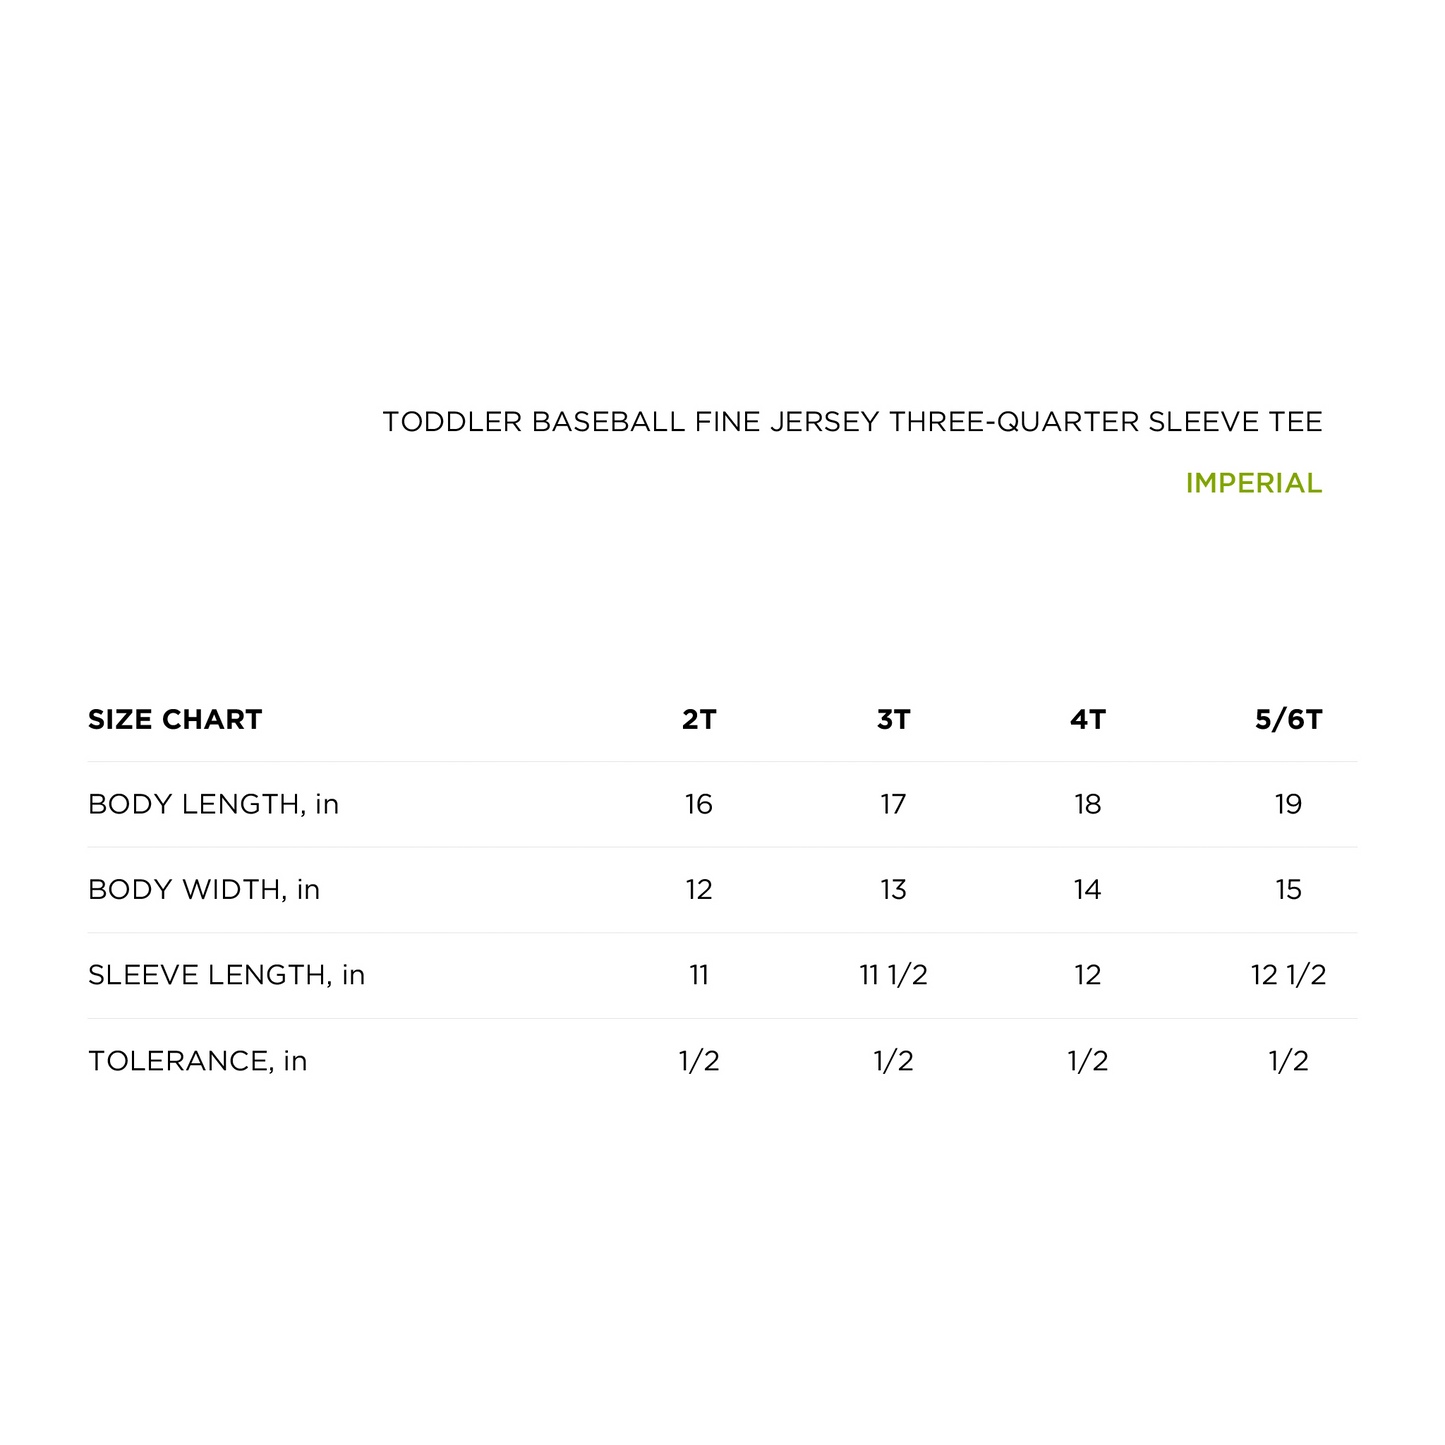
Task: Select the 2T size column header
Action: [x=699, y=720]
